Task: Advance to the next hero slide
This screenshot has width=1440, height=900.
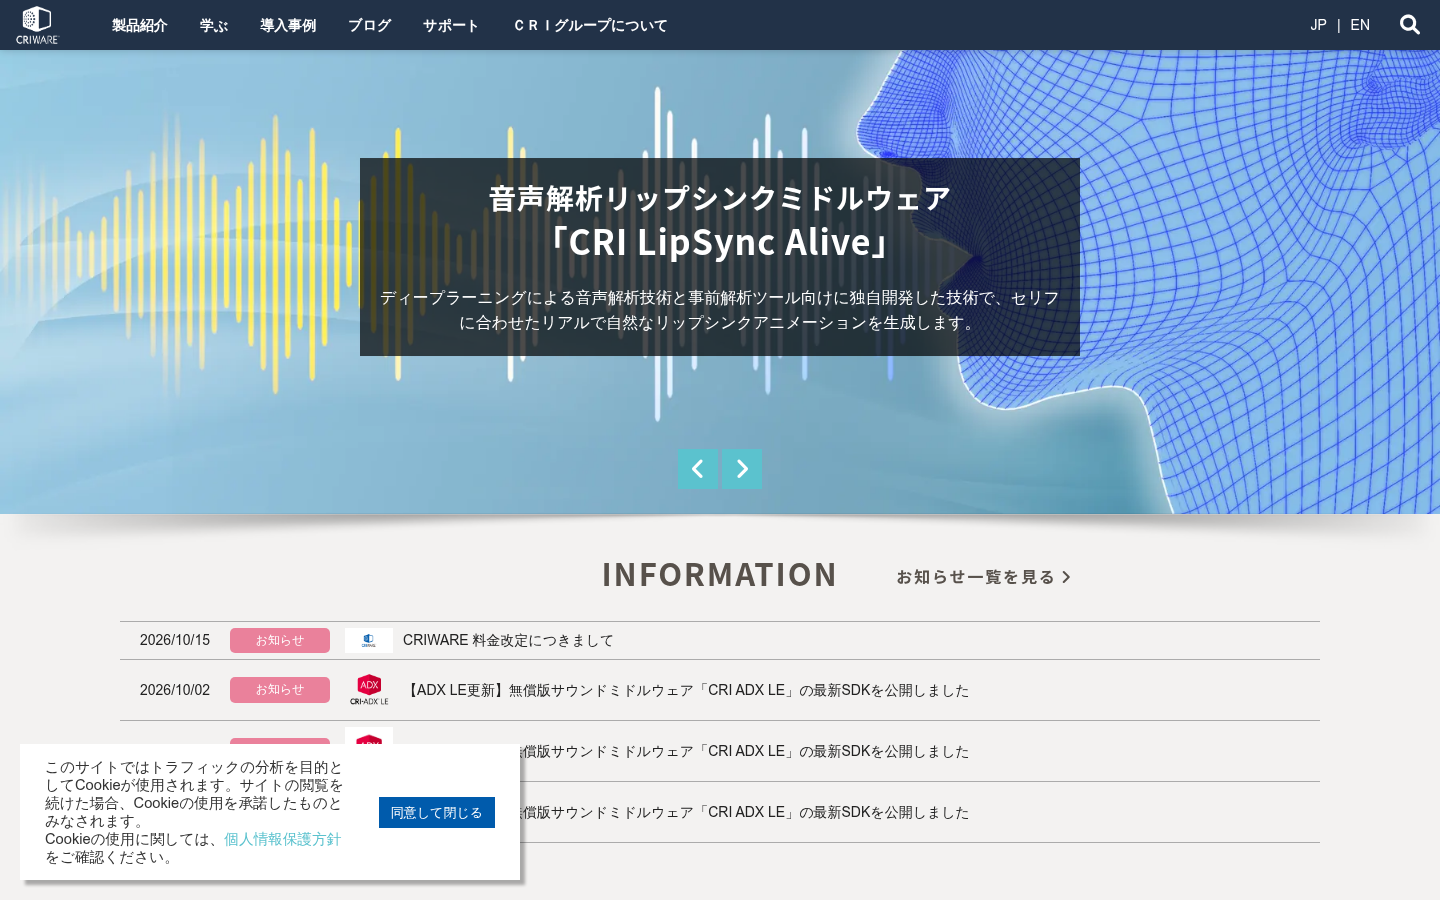Action: point(742,469)
